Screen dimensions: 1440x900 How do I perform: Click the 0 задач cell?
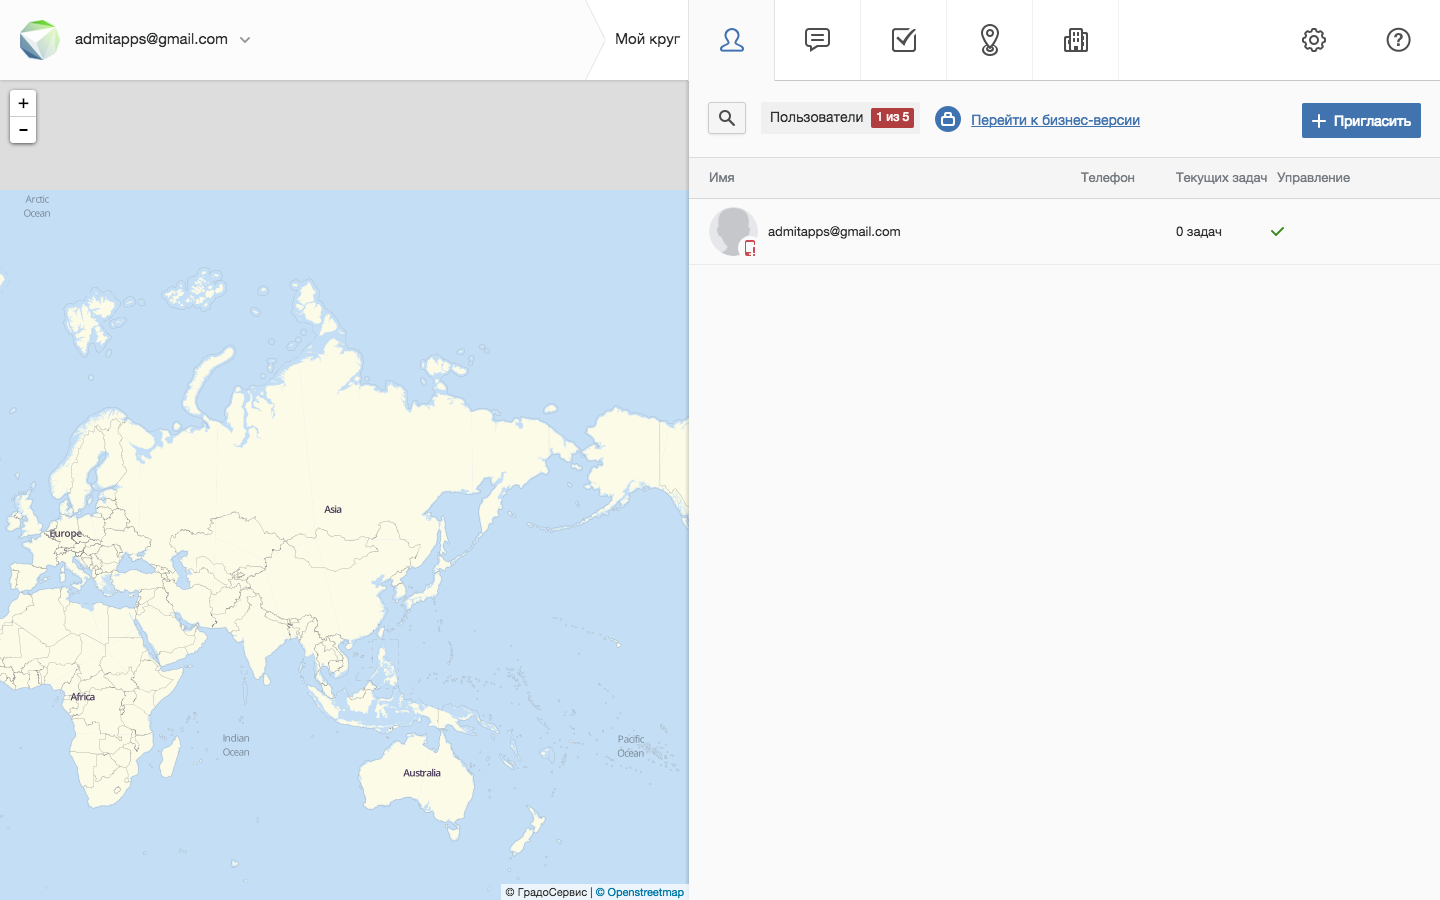1199,231
